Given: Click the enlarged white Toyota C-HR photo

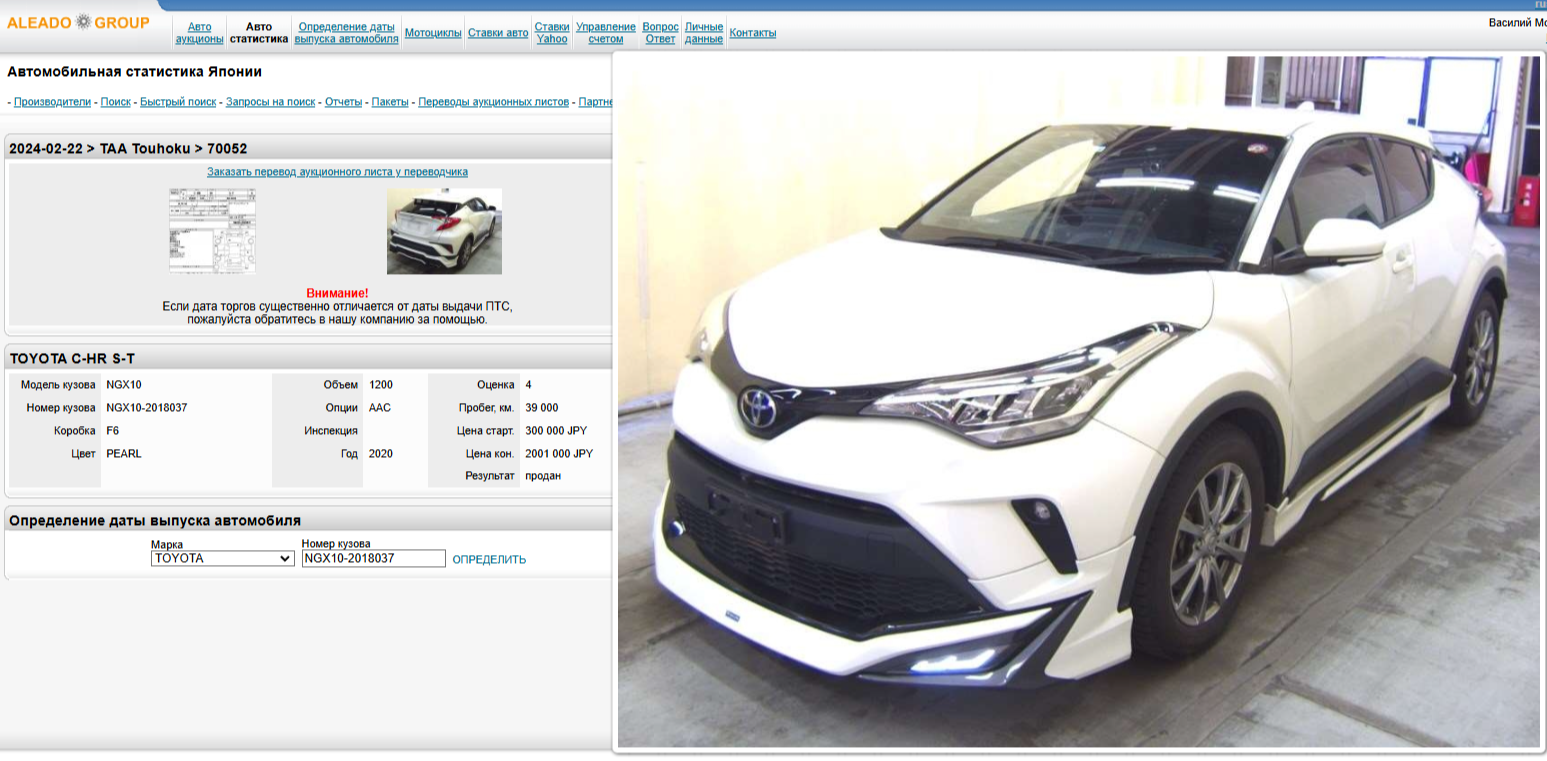Looking at the screenshot, I should click(x=1079, y=402).
